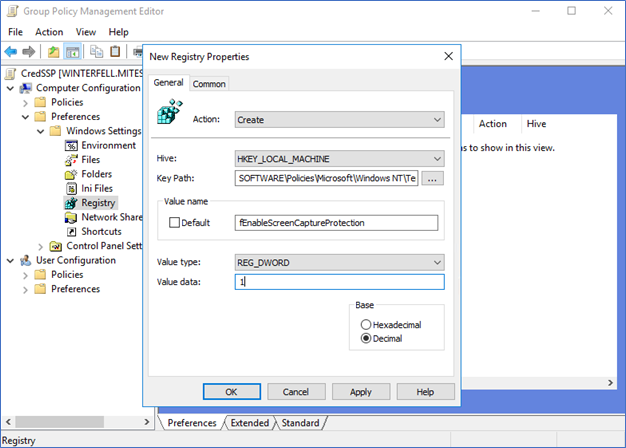The width and height of the screenshot is (626, 448).
Task: Switch to the Preferences bottom tab
Action: coord(192,423)
